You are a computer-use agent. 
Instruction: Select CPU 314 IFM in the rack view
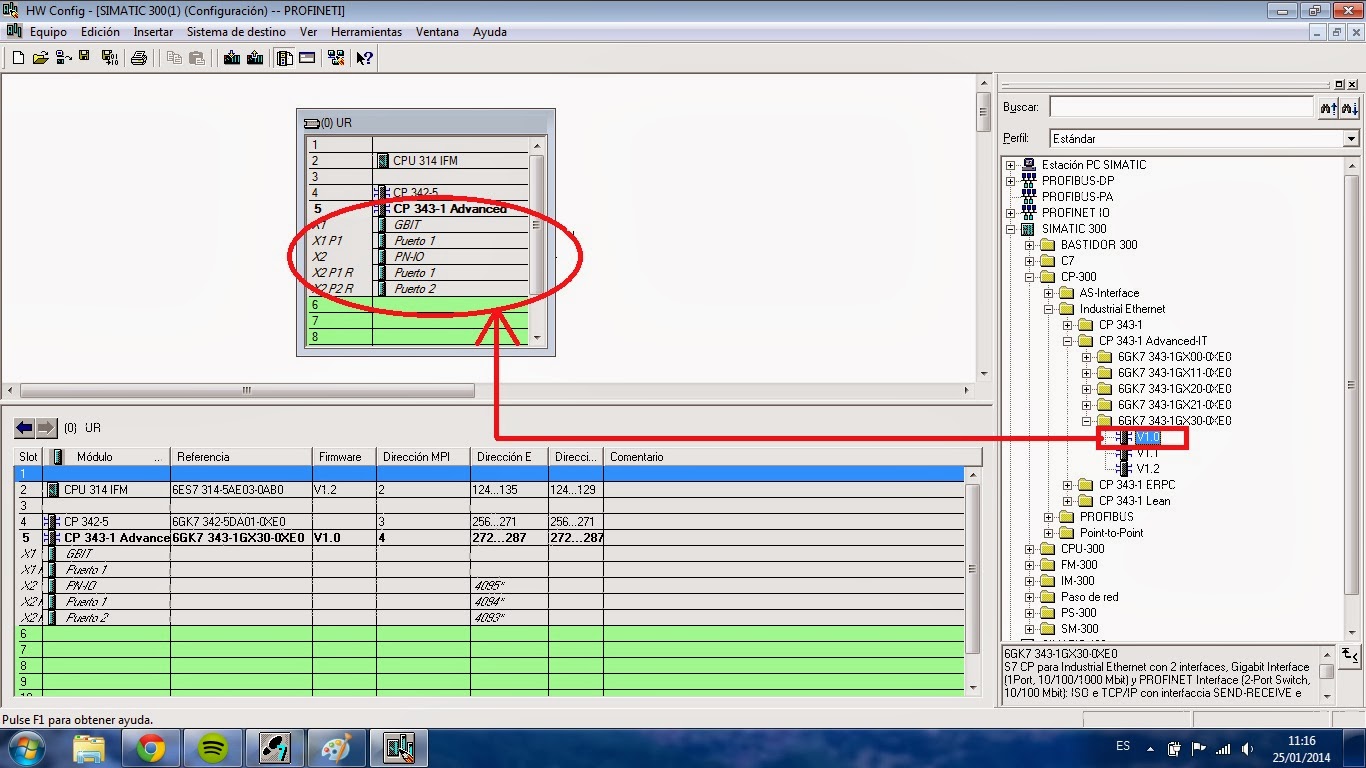pos(425,161)
